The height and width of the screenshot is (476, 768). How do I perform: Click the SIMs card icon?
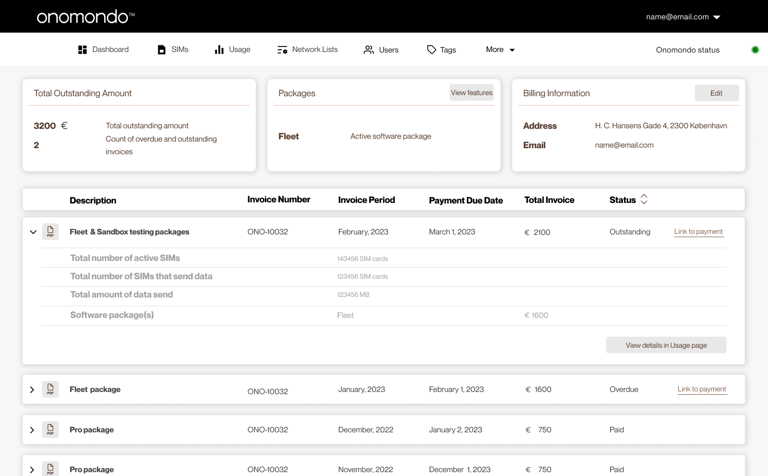coord(162,49)
